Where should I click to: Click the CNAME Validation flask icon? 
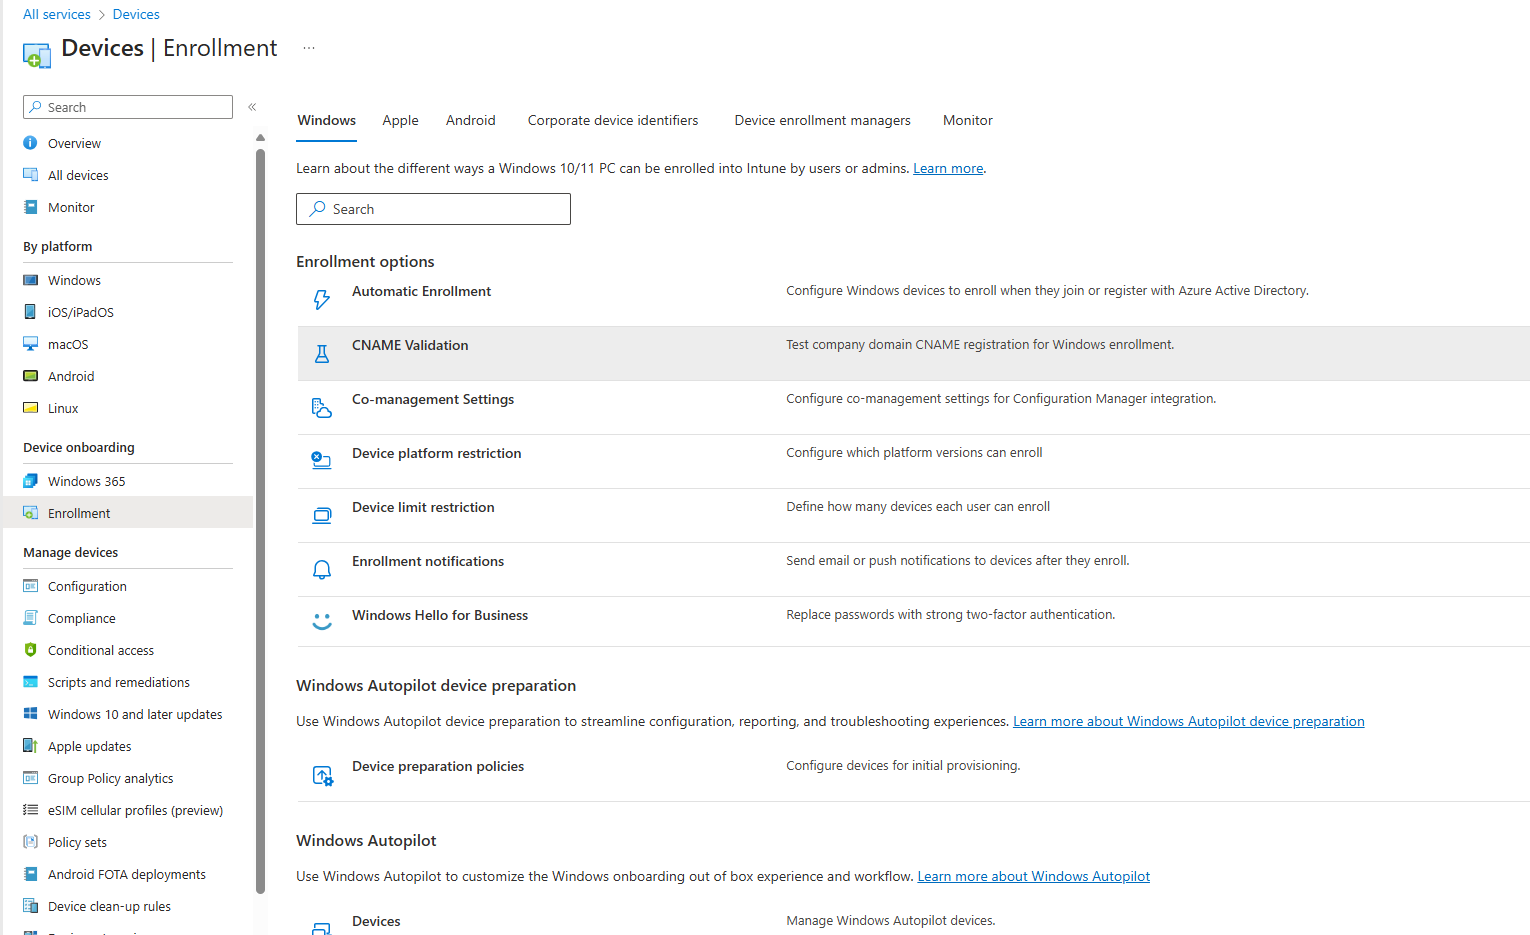tap(321, 353)
